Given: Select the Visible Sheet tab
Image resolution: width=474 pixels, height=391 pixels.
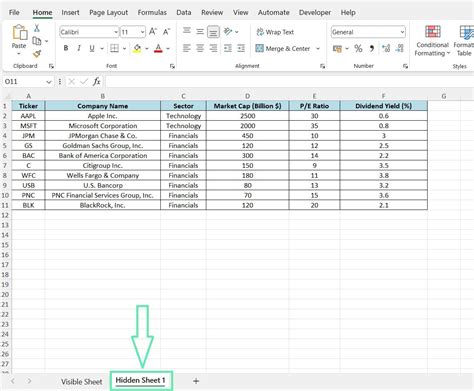Looking at the screenshot, I should [x=82, y=382].
